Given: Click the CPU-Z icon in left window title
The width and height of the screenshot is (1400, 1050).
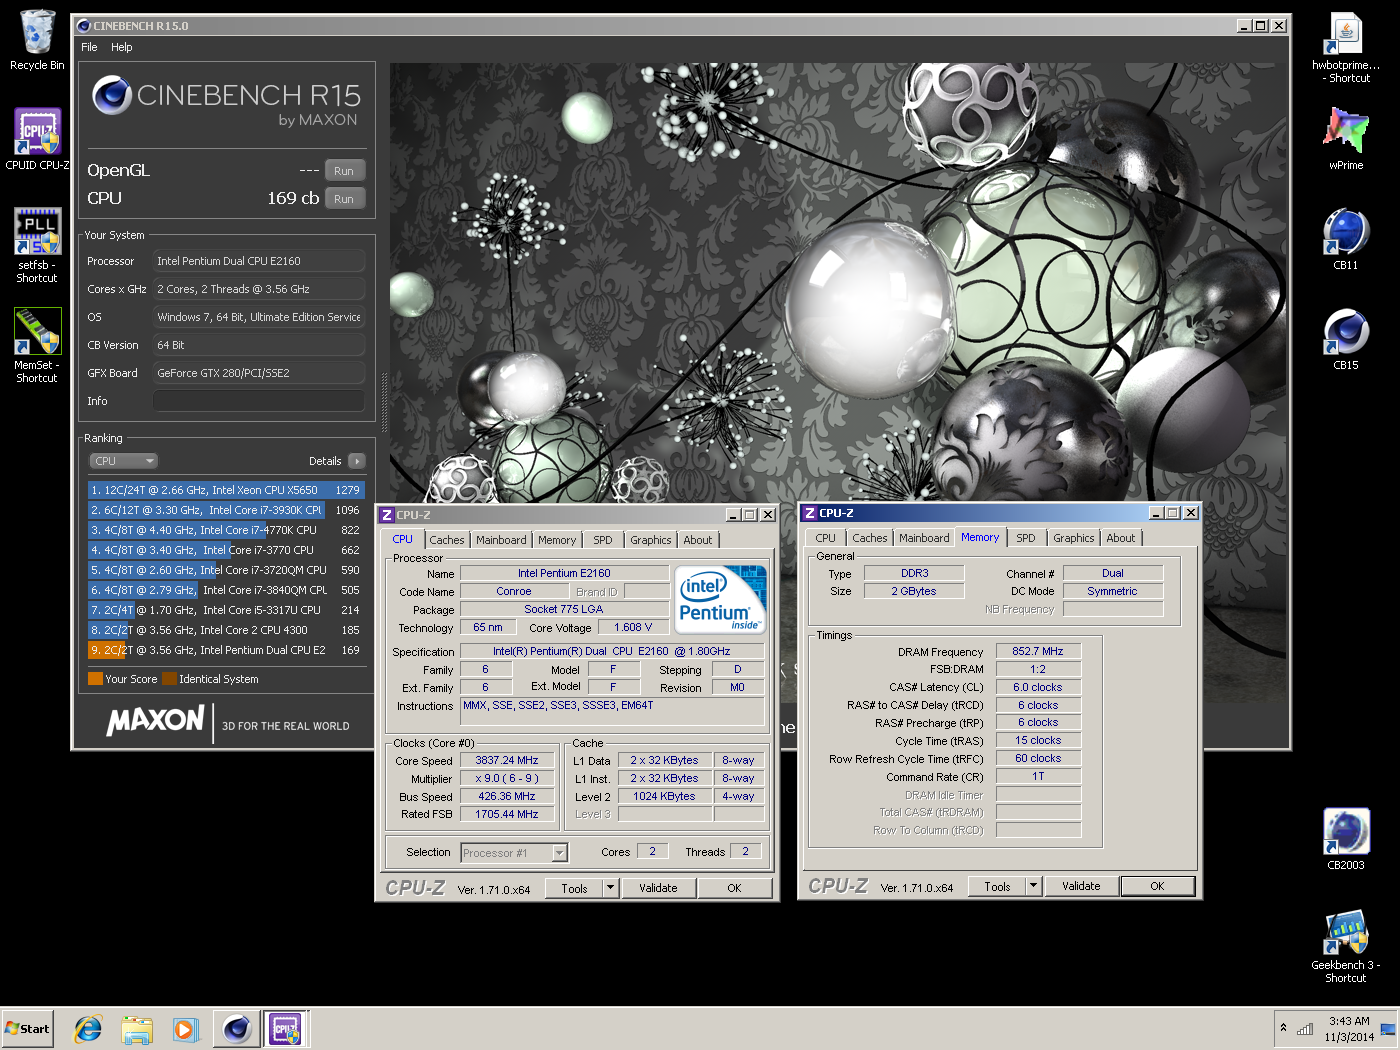Looking at the screenshot, I should tap(387, 515).
